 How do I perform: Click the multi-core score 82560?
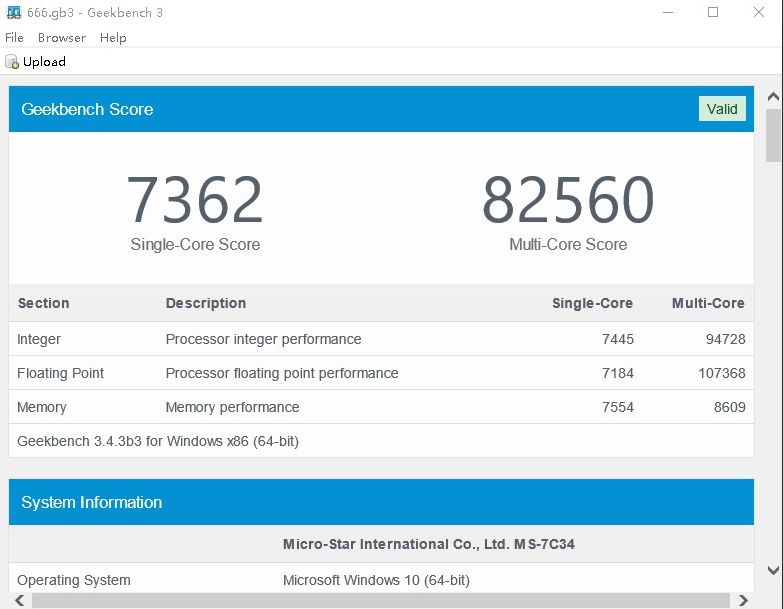pyautogui.click(x=568, y=199)
